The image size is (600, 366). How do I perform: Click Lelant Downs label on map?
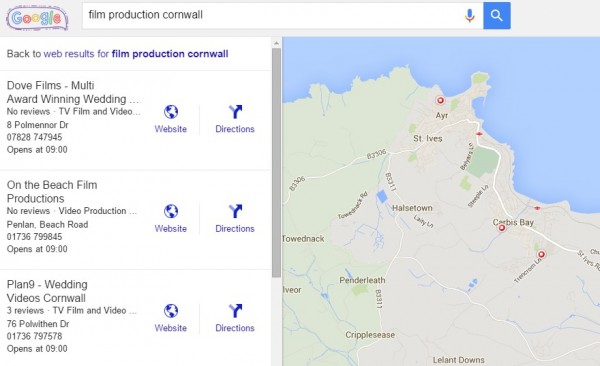[458, 360]
